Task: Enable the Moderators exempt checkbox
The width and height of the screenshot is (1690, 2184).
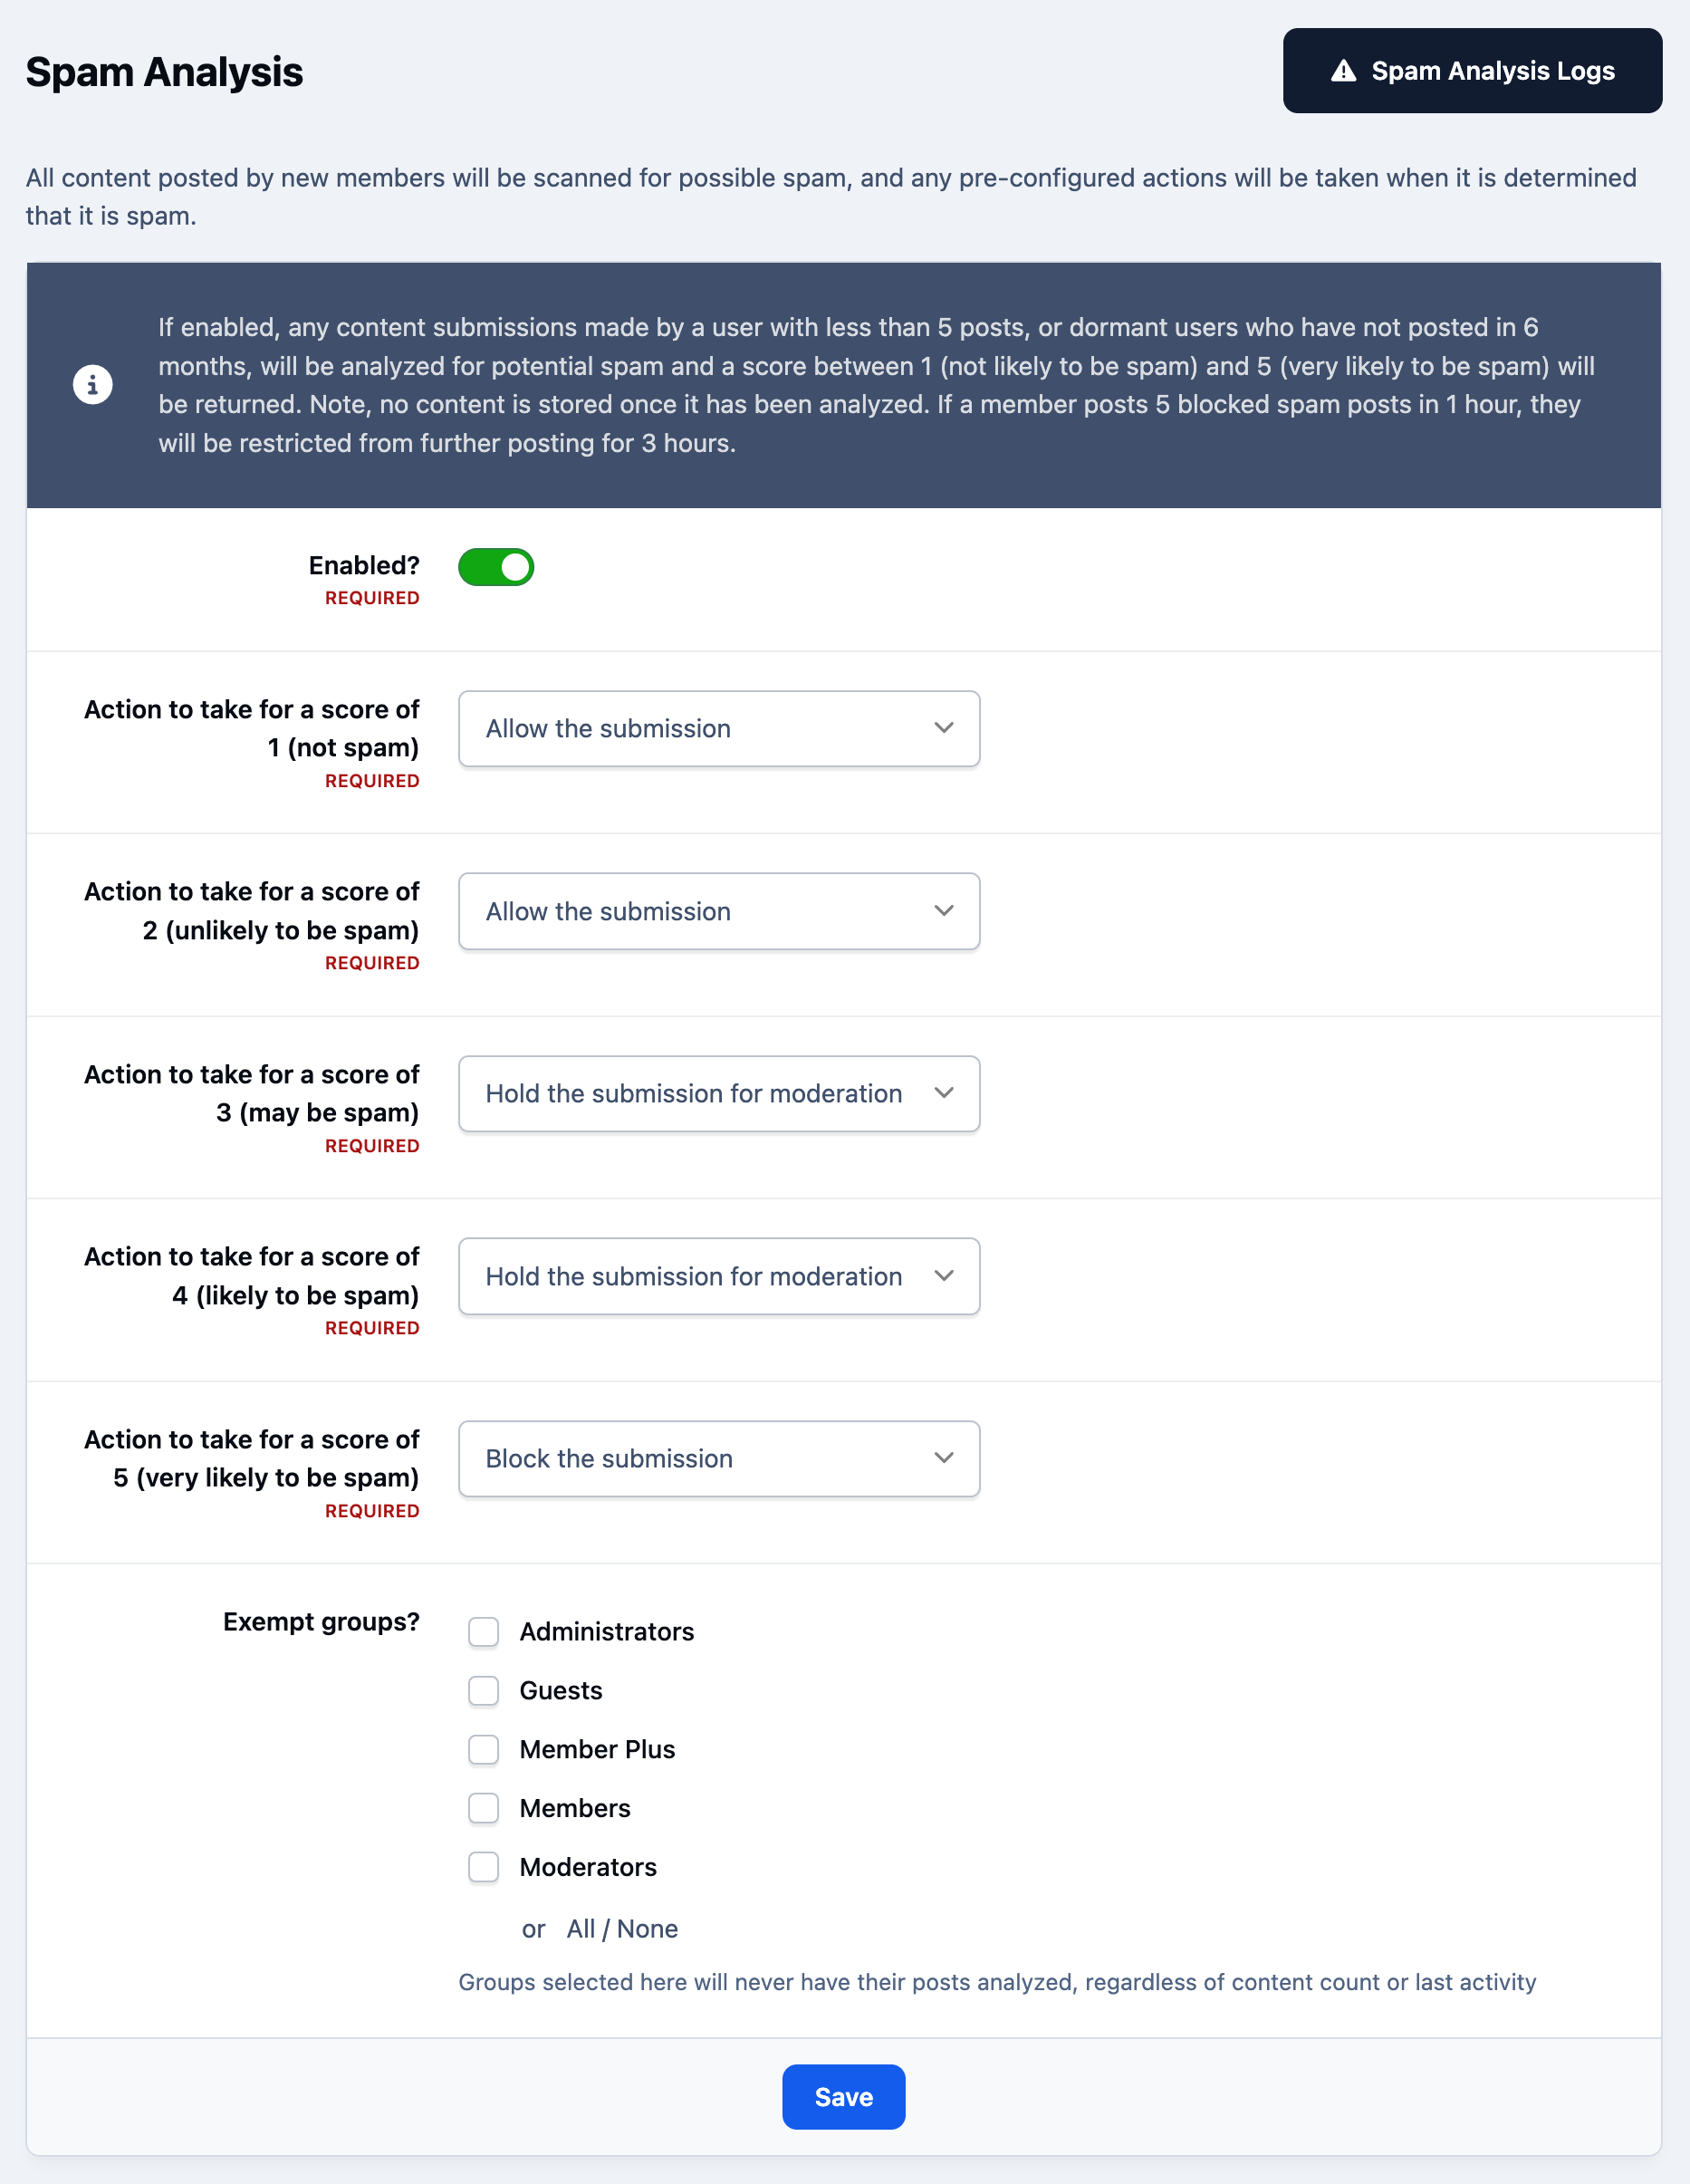Action: click(484, 1867)
